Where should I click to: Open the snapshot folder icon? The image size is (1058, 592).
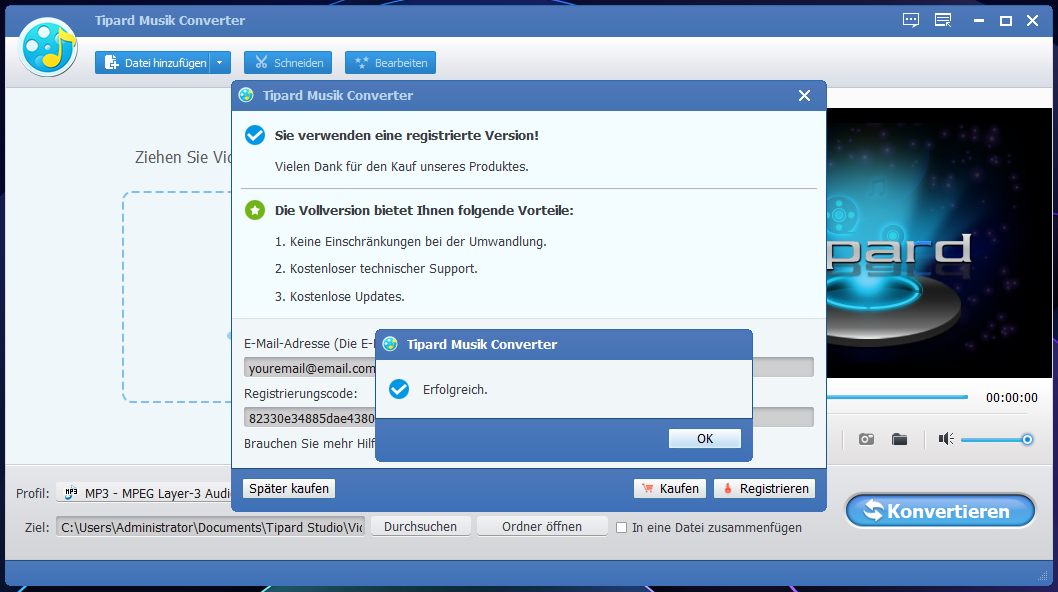[899, 439]
